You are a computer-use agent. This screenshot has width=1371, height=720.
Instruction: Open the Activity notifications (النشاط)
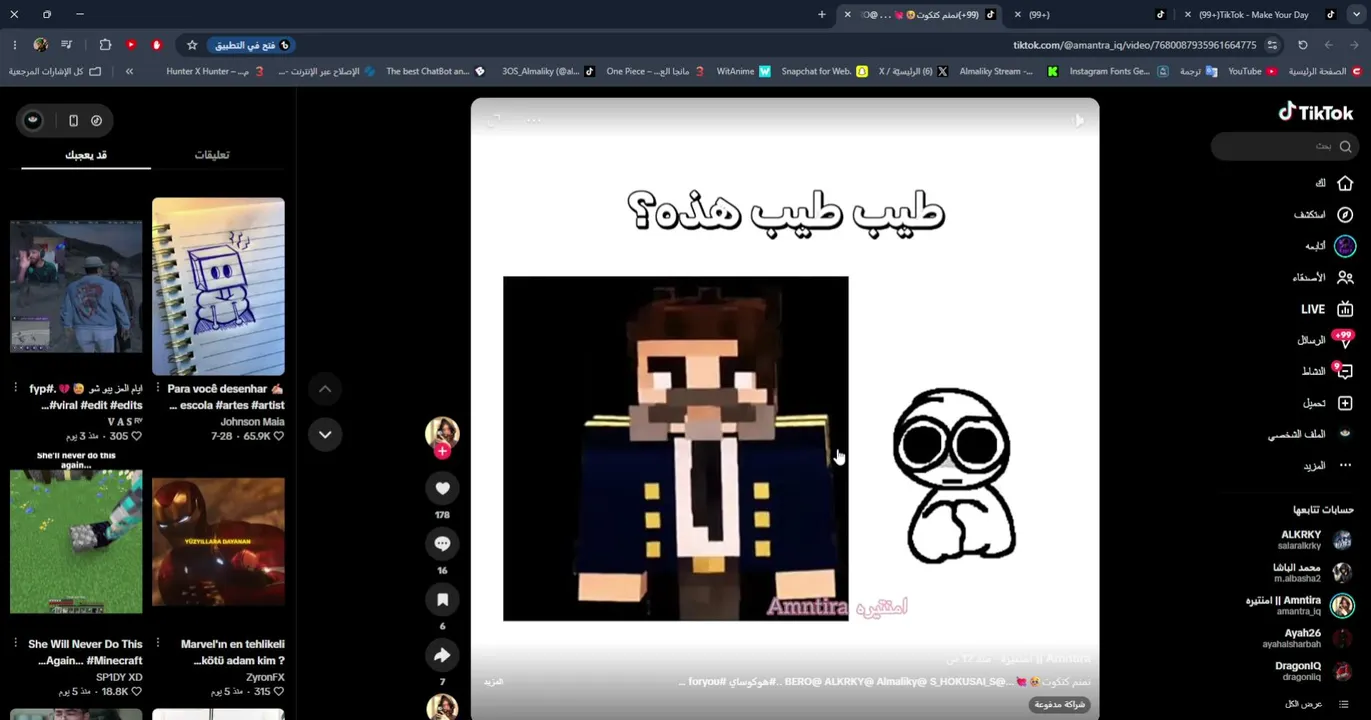pos(1327,371)
